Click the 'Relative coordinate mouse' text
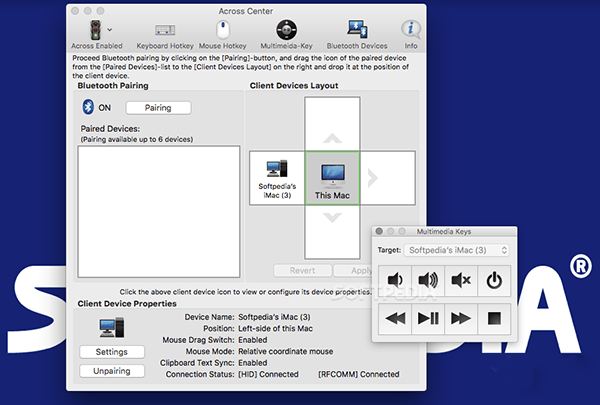The height and width of the screenshot is (405, 600). (x=285, y=351)
